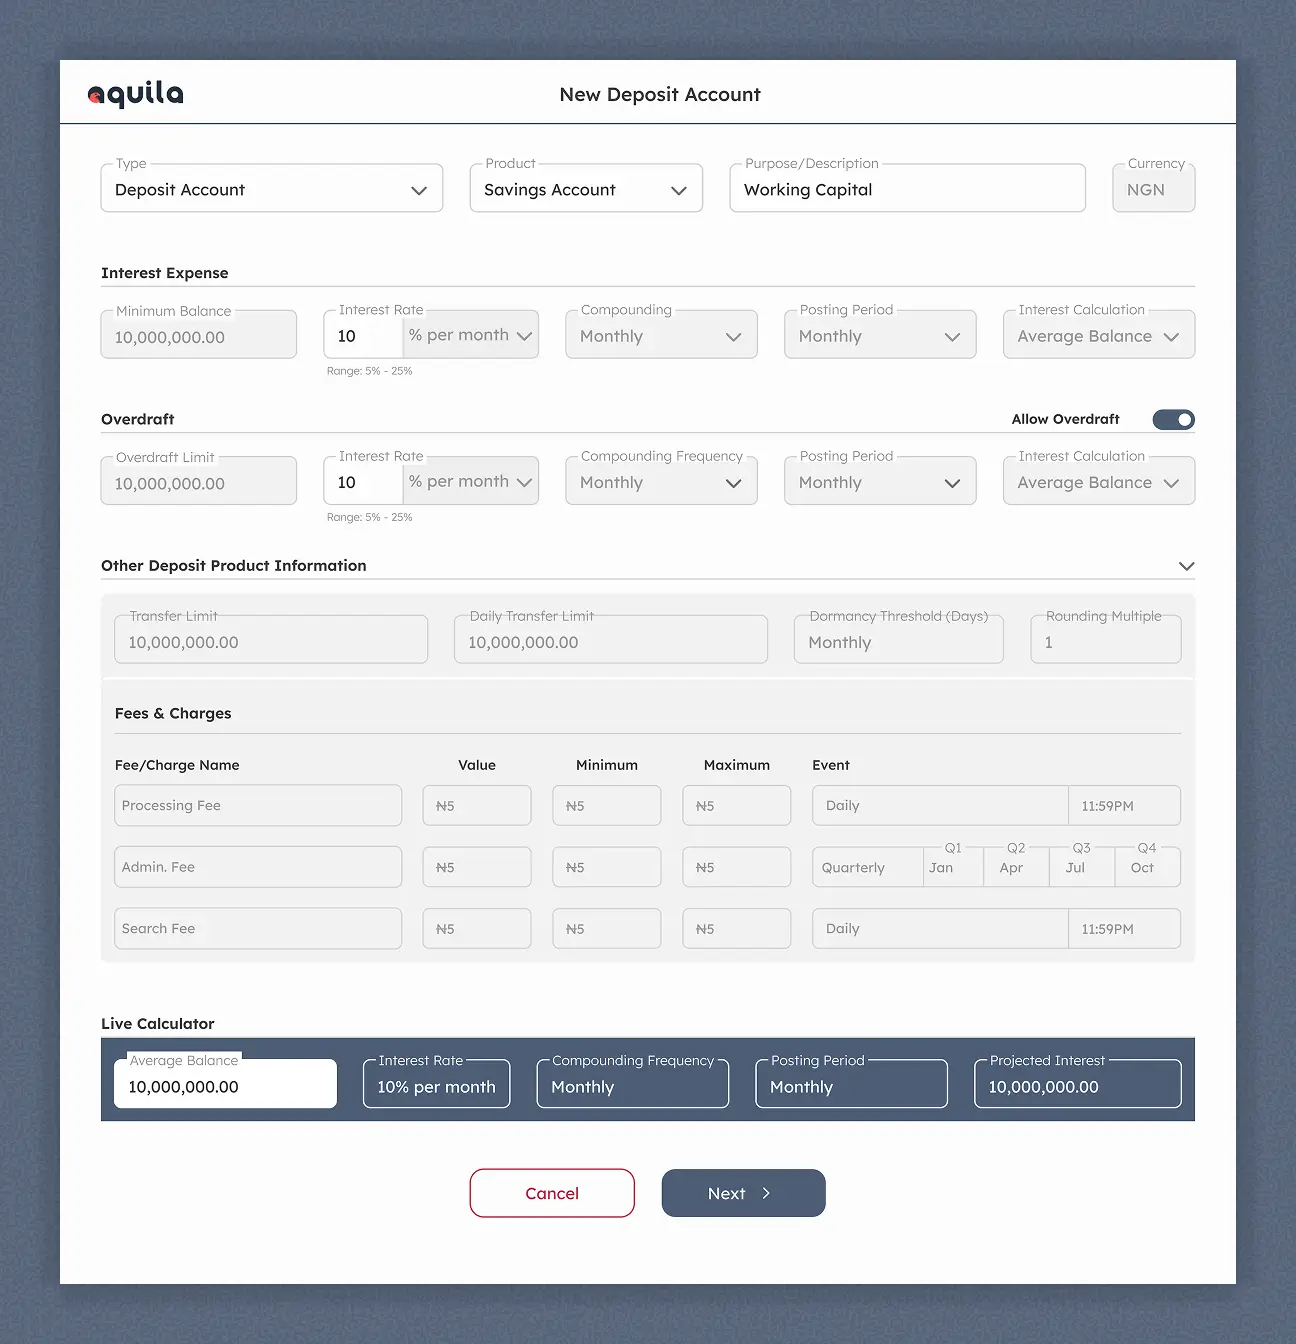Click the Processing Fee Daily event field
The width and height of the screenshot is (1296, 1344).
[940, 806]
